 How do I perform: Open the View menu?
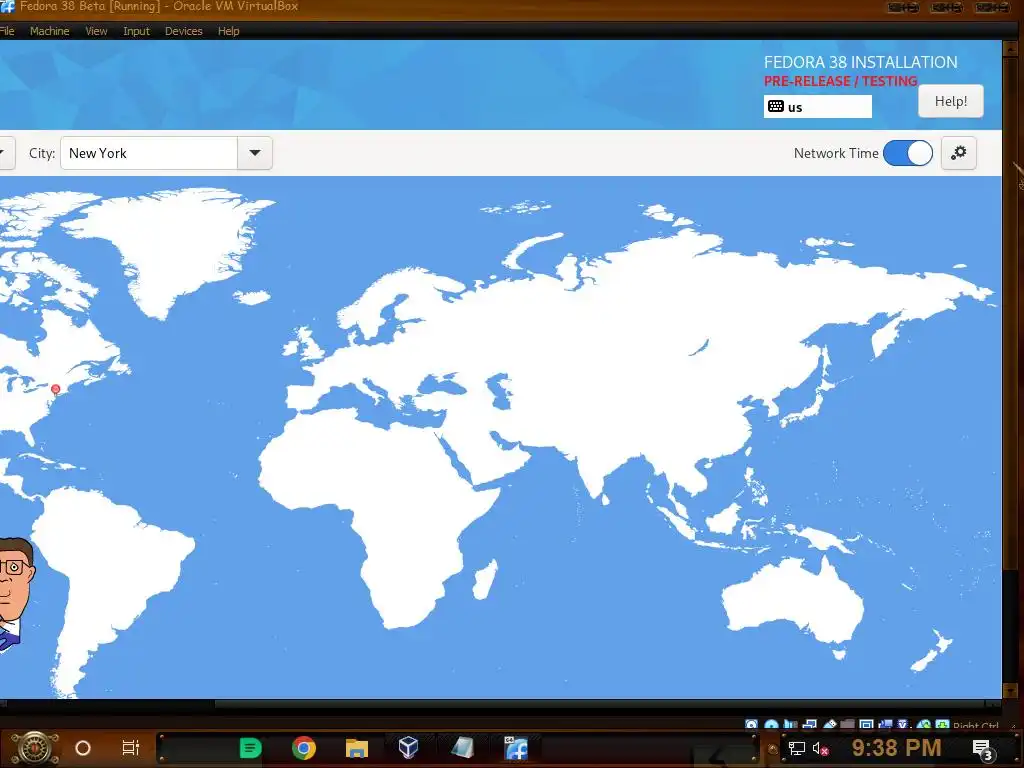point(96,31)
